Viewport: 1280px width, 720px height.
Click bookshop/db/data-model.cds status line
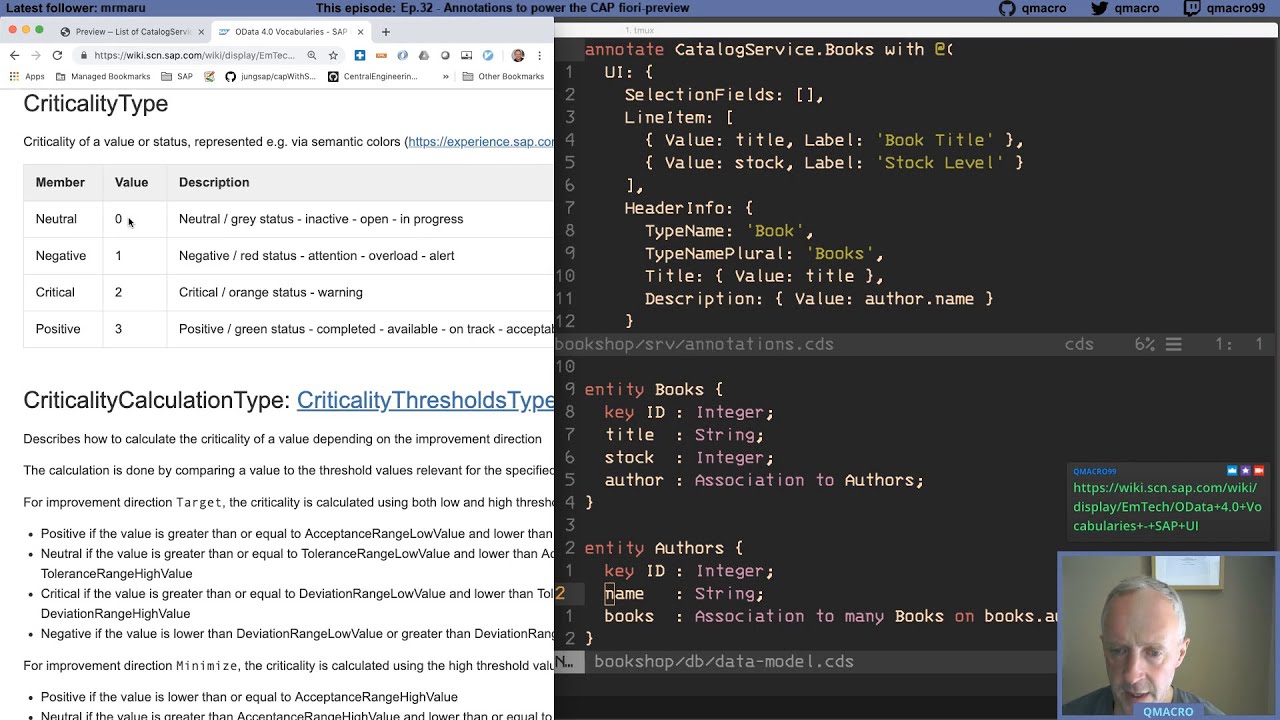(x=724, y=662)
